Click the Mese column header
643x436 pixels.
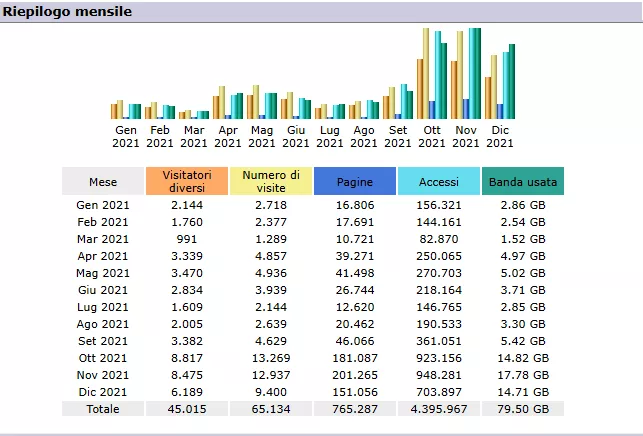click(103, 181)
